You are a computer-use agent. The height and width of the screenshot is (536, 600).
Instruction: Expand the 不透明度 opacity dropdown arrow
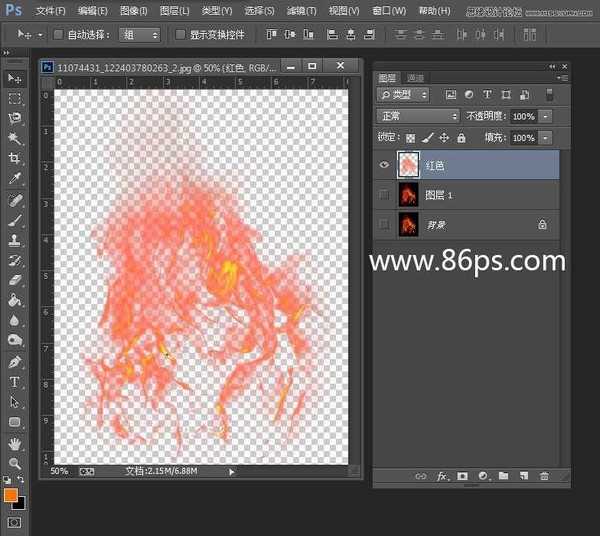click(545, 116)
